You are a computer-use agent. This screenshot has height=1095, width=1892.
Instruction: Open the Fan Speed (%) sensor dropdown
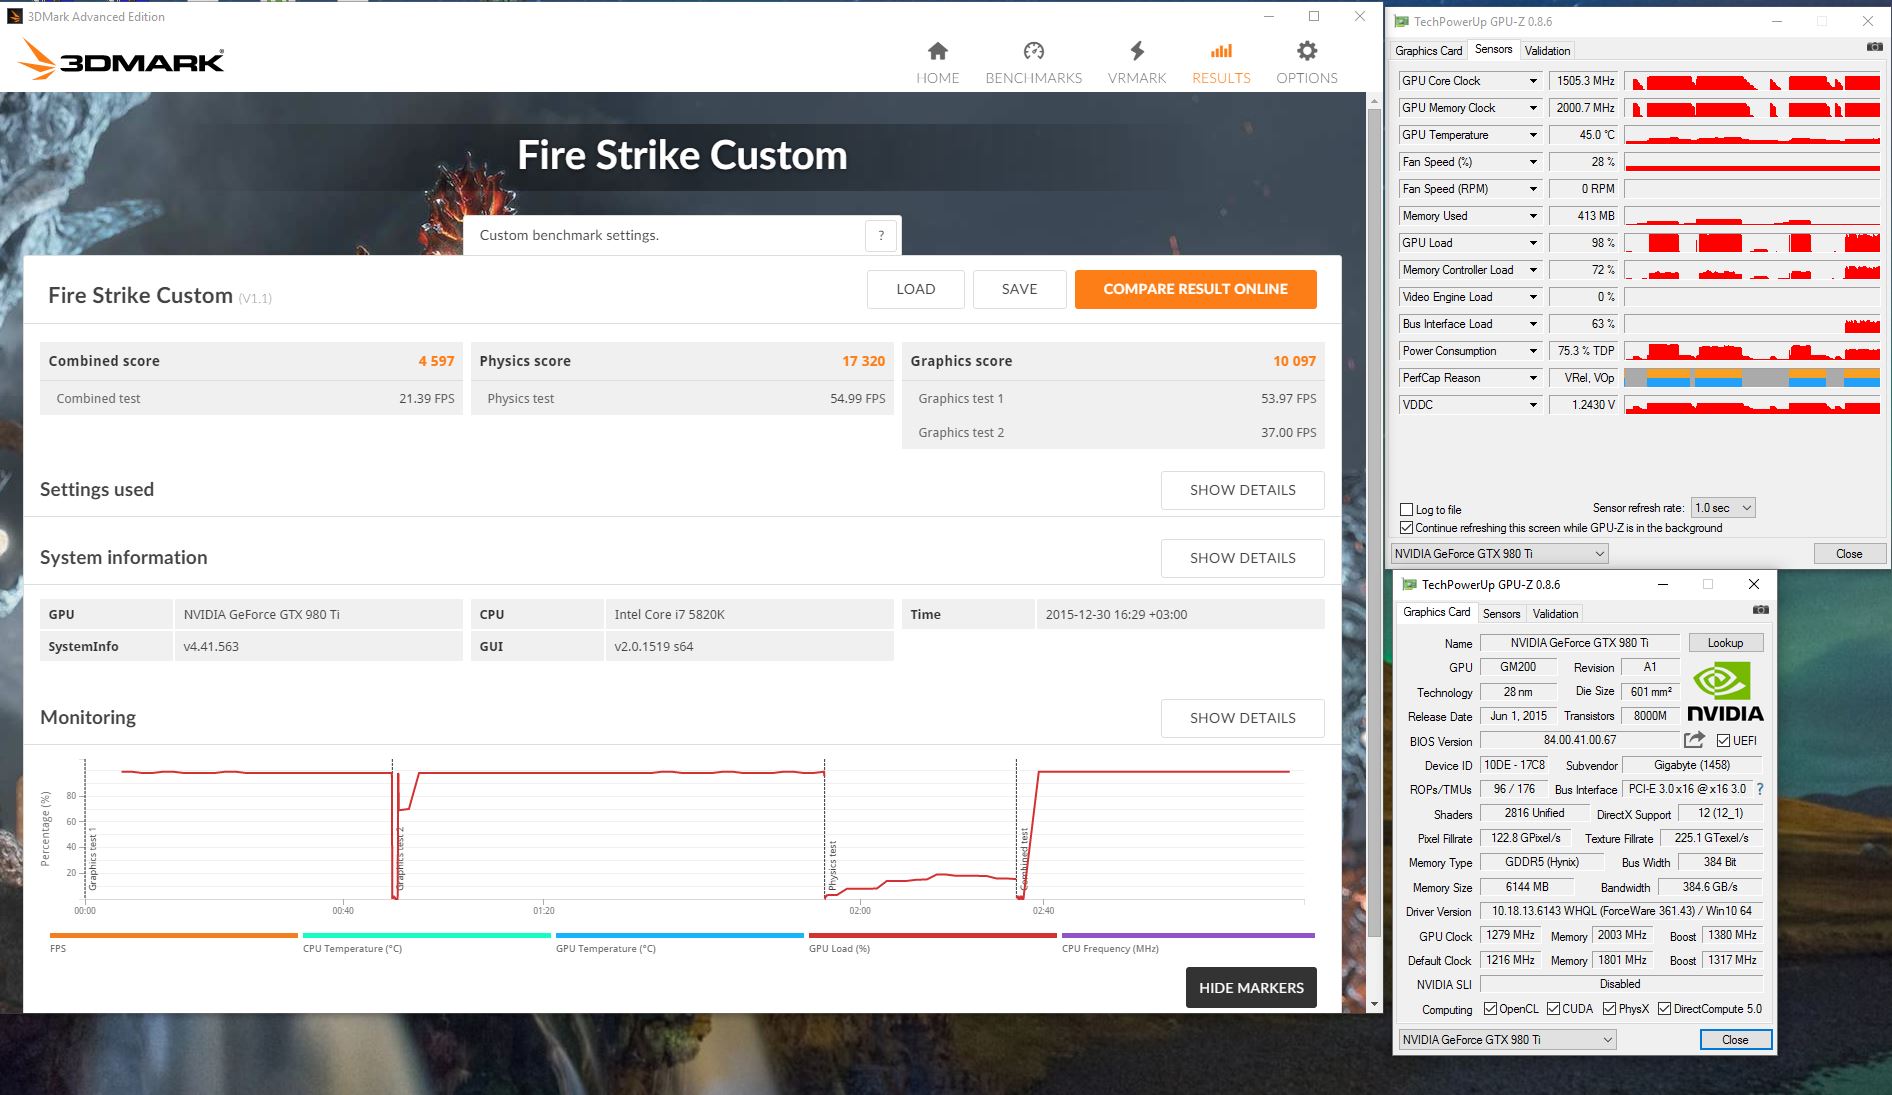point(1532,162)
